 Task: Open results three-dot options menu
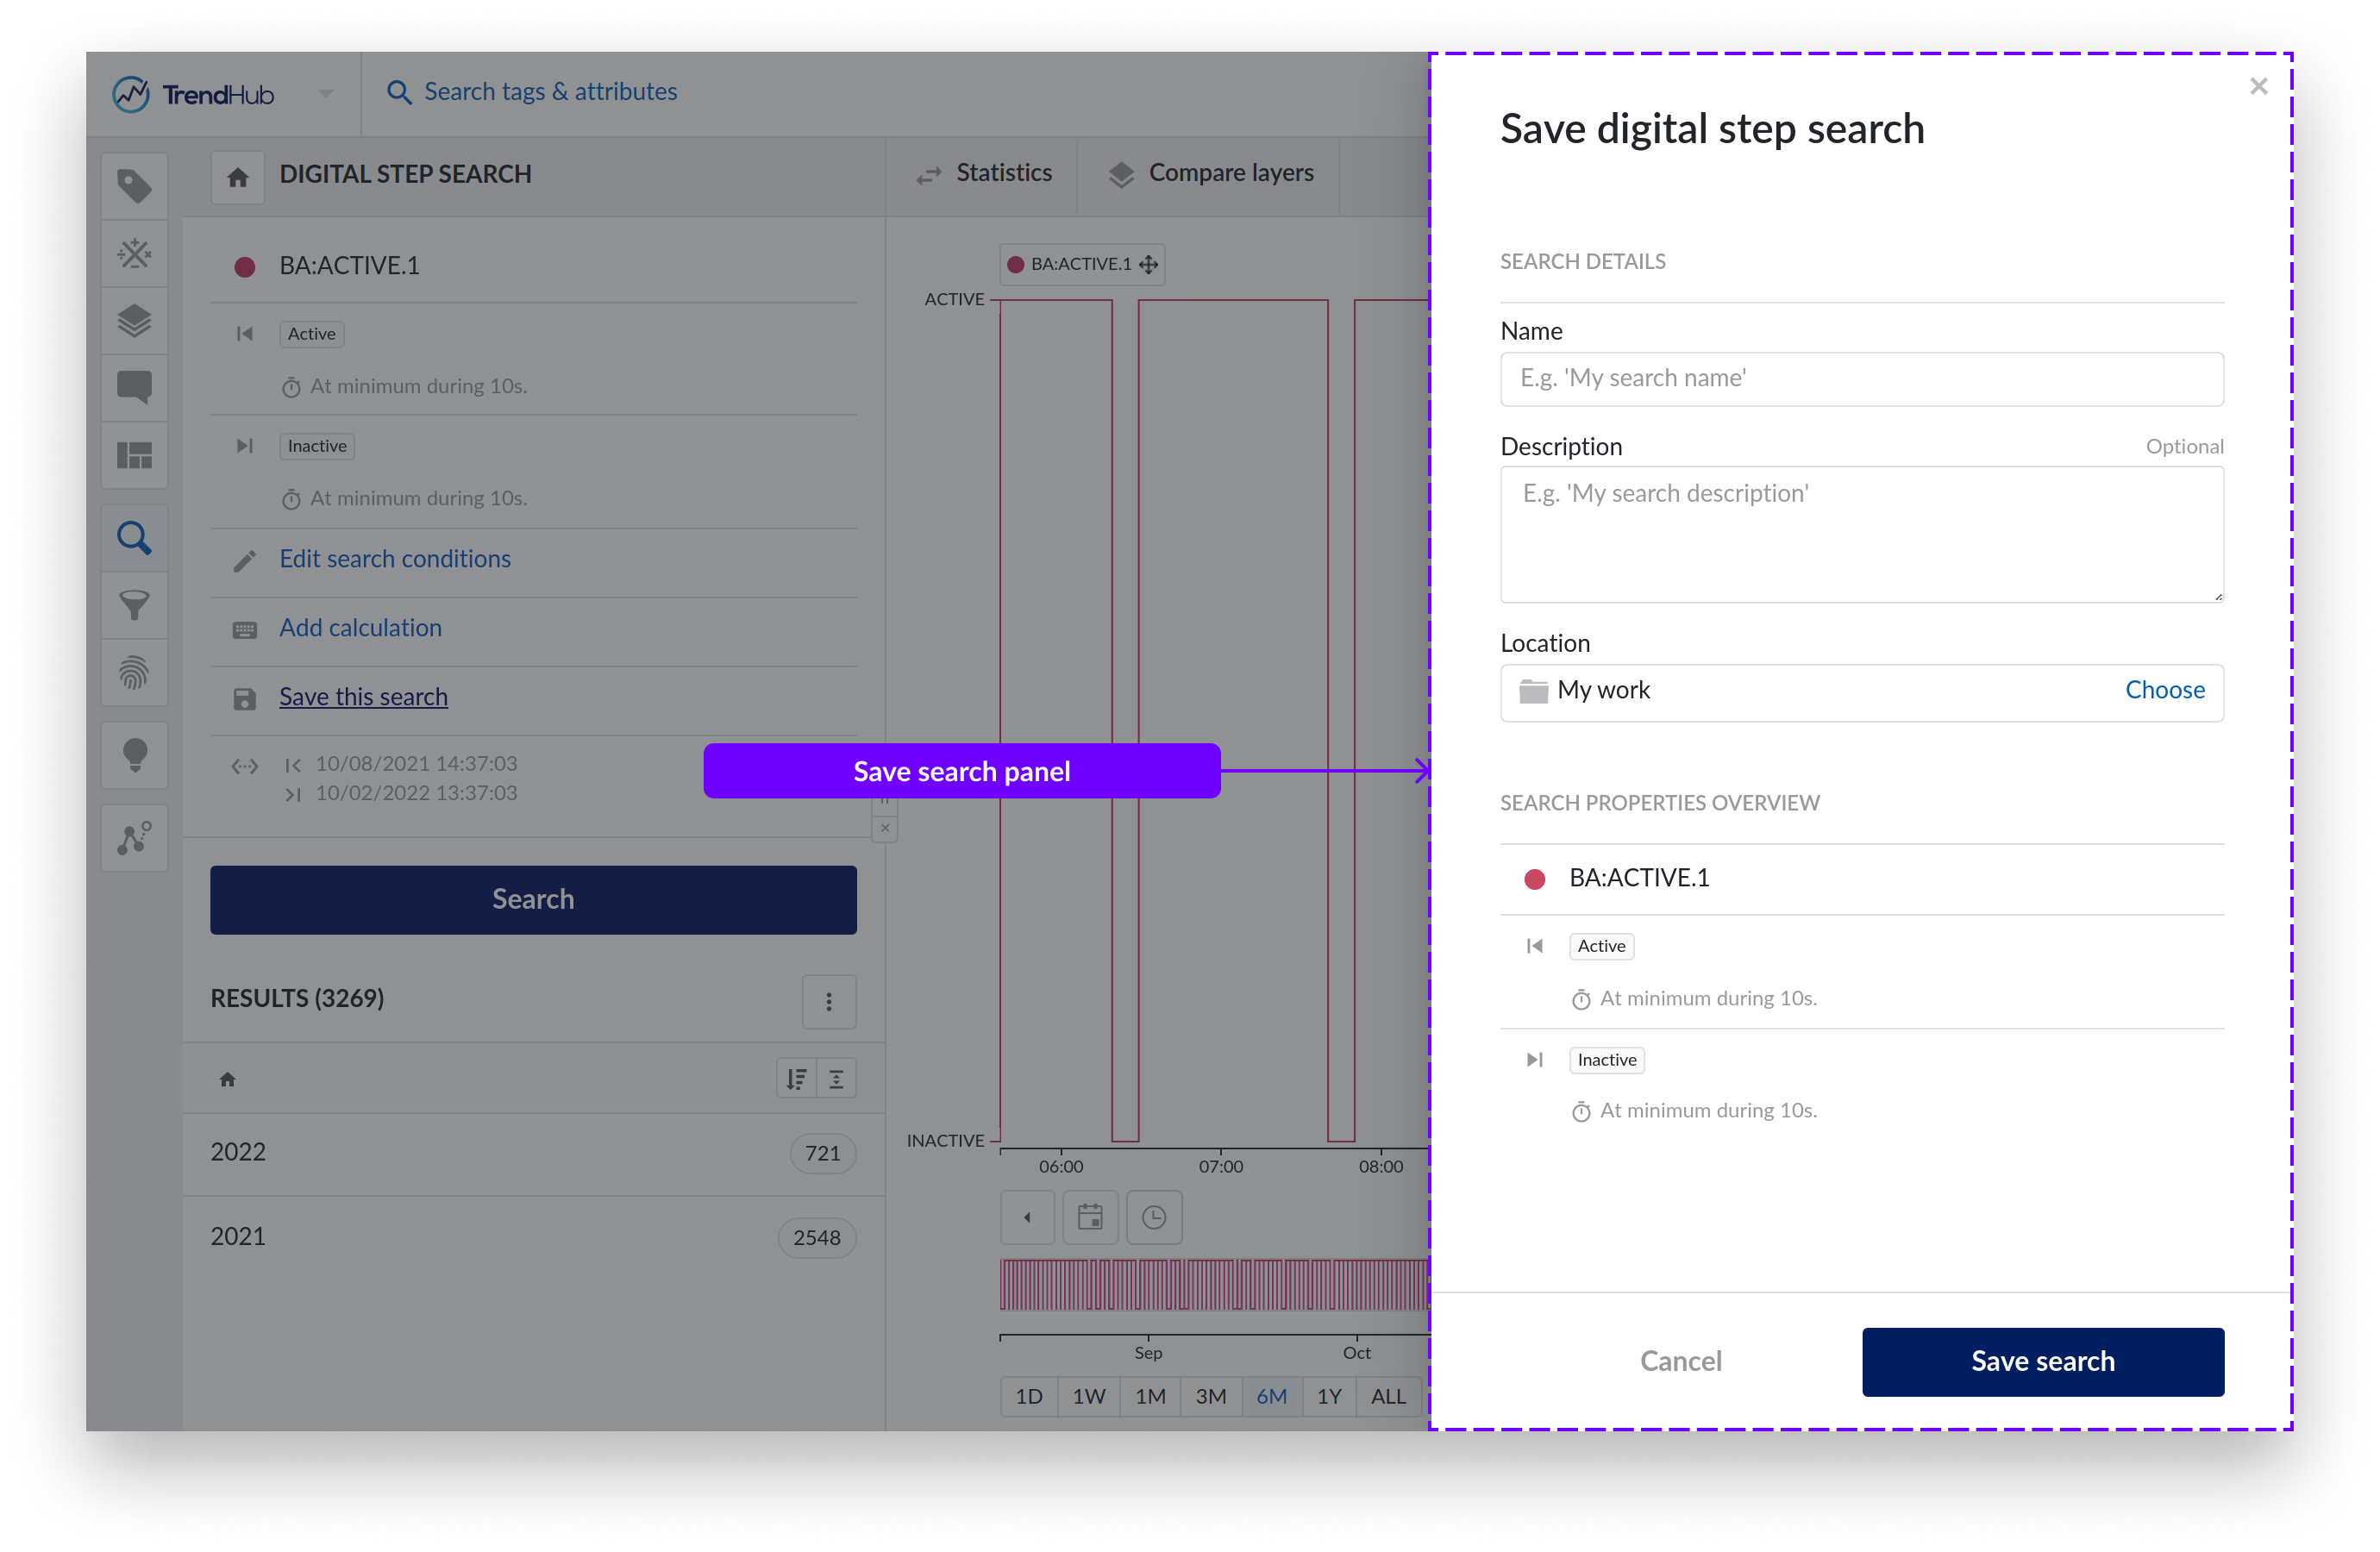[828, 1001]
